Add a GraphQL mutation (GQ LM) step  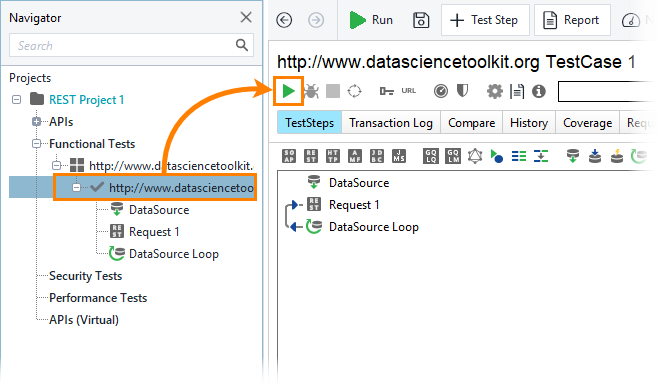pos(453,156)
